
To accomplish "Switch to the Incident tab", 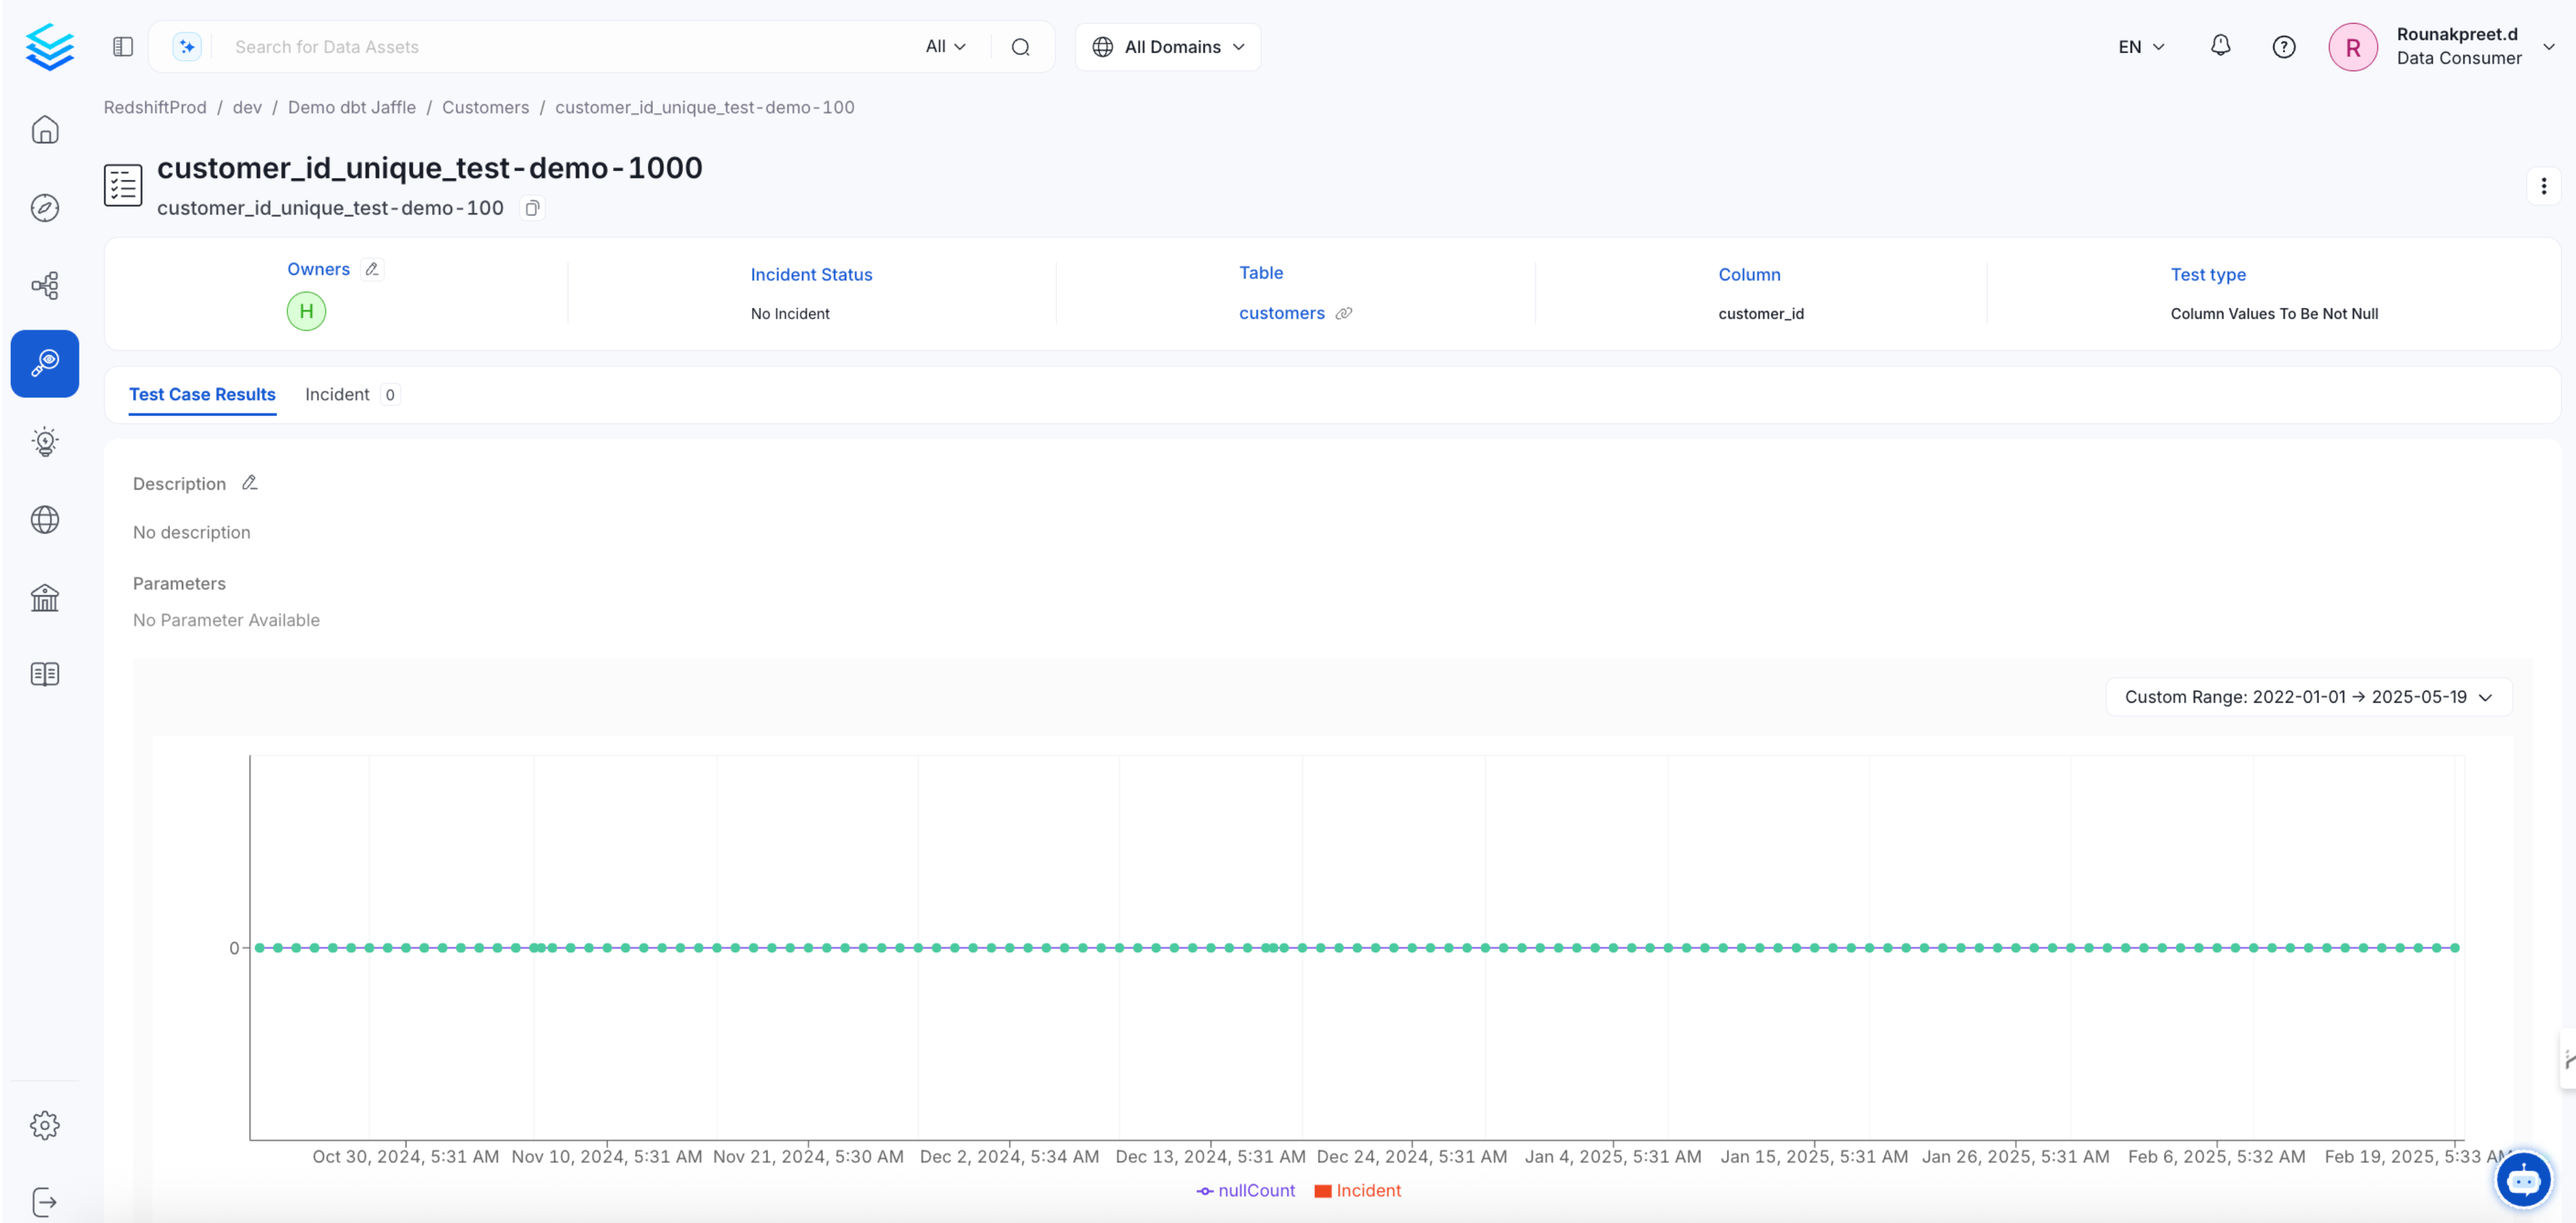I will [x=337, y=394].
